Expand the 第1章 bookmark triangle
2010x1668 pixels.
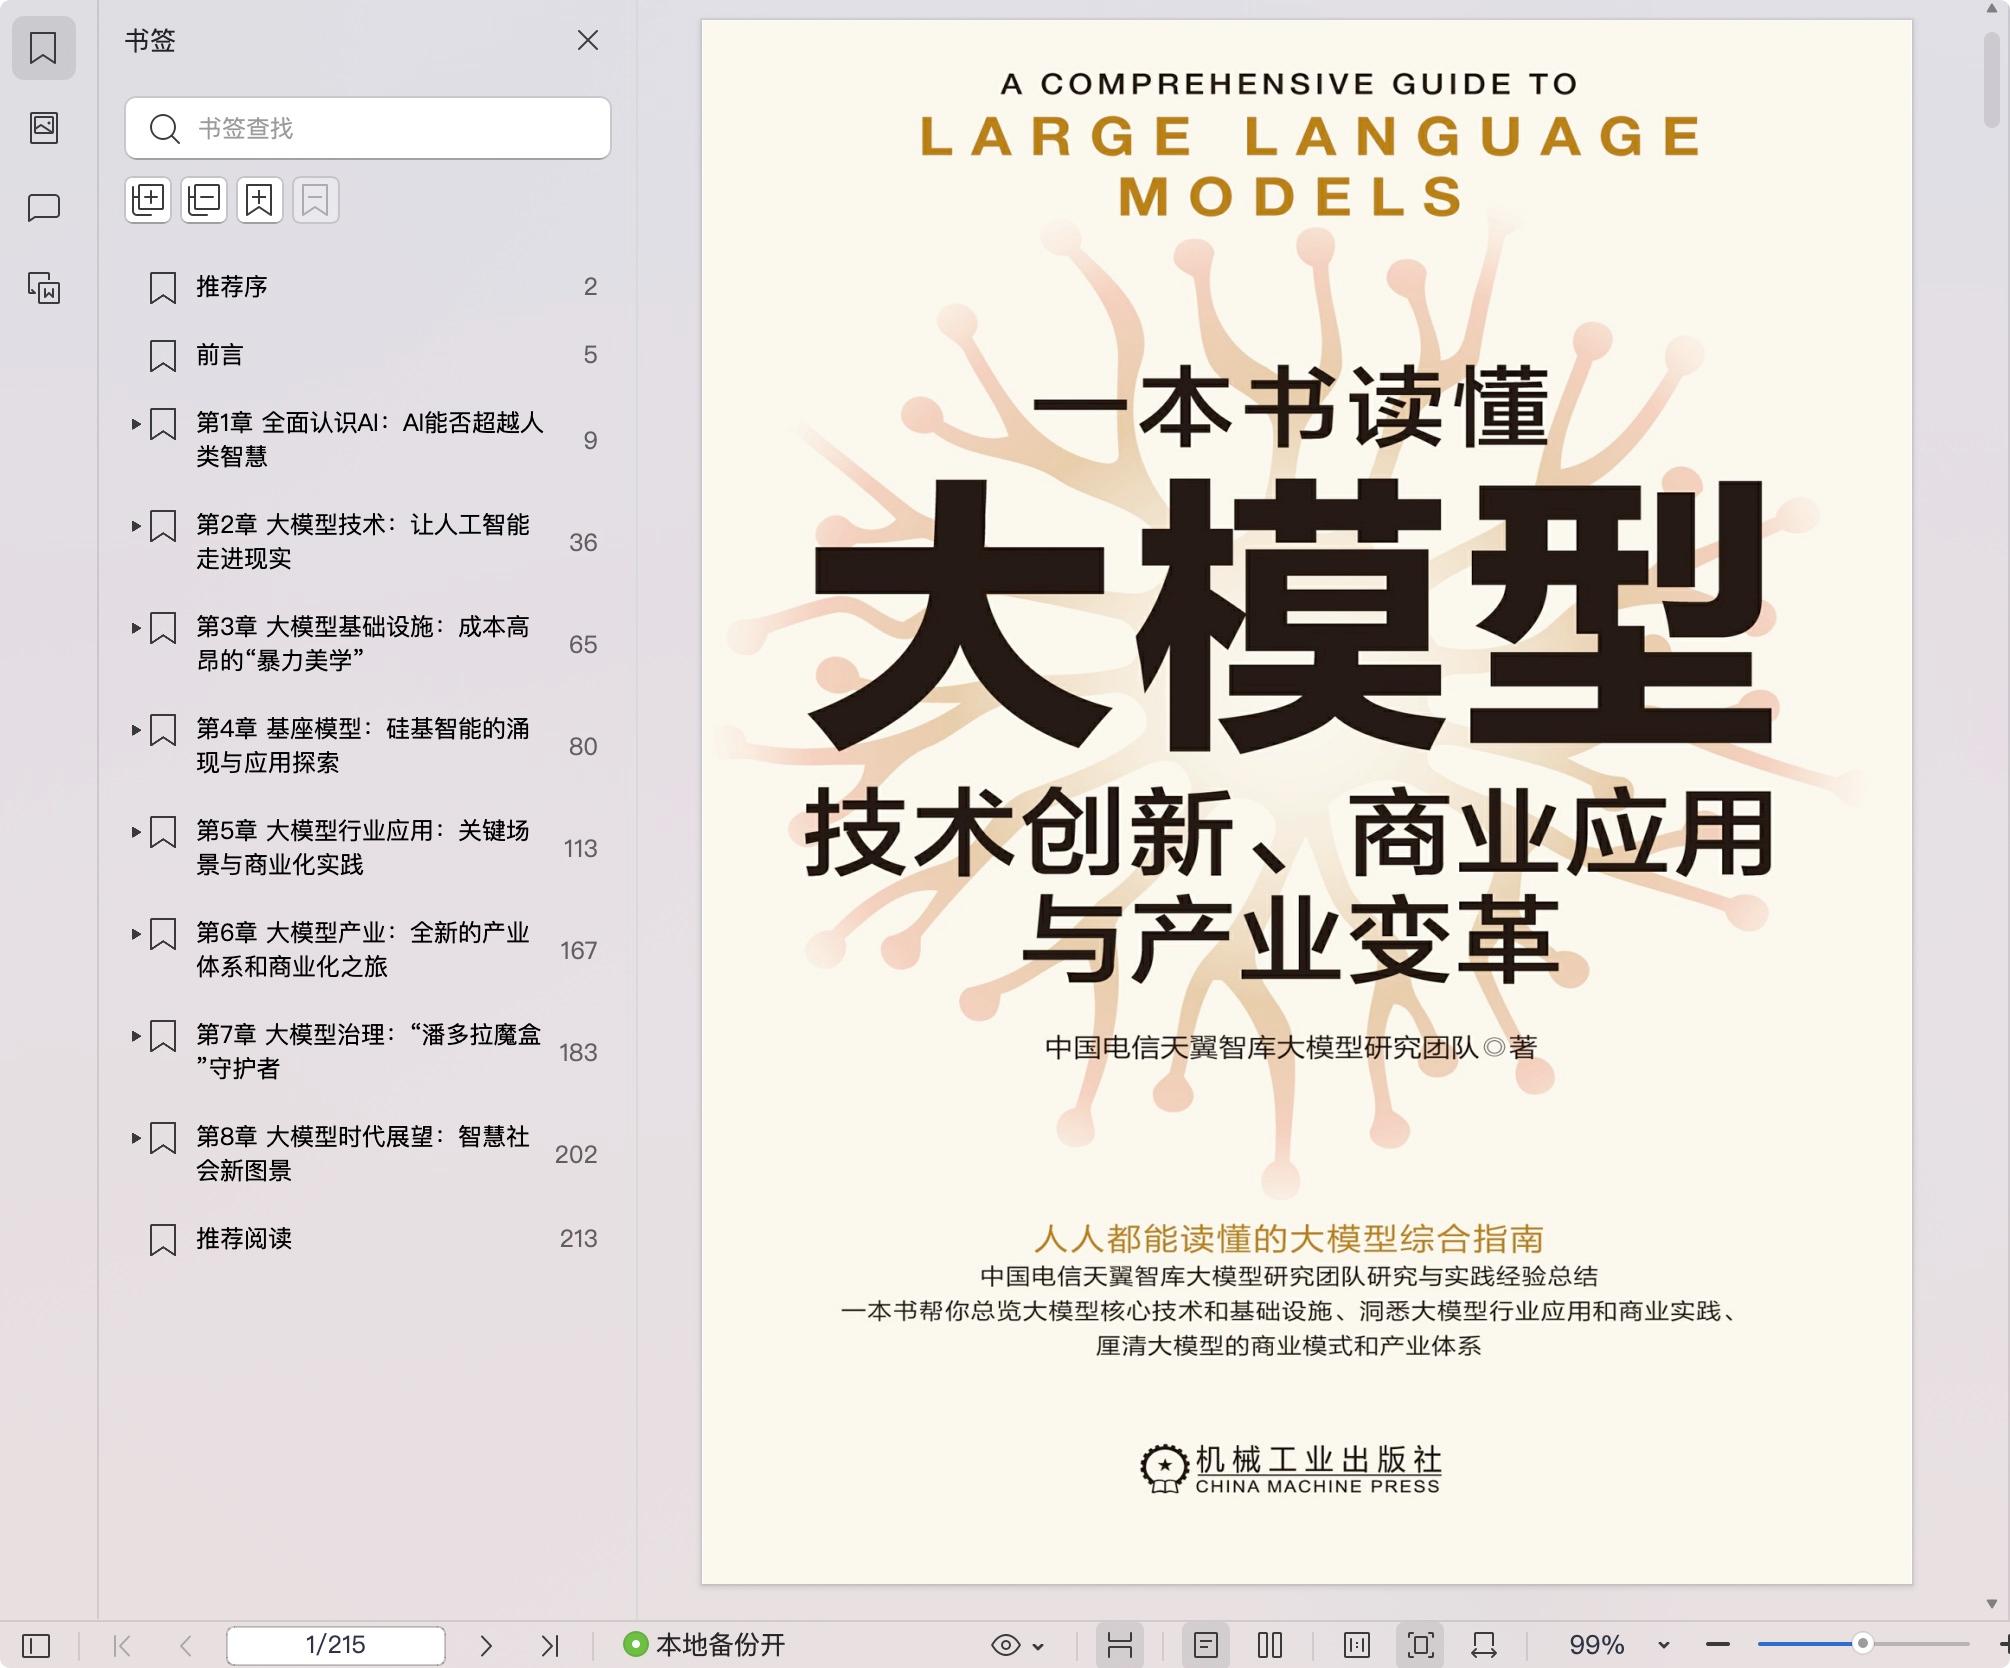(x=136, y=424)
